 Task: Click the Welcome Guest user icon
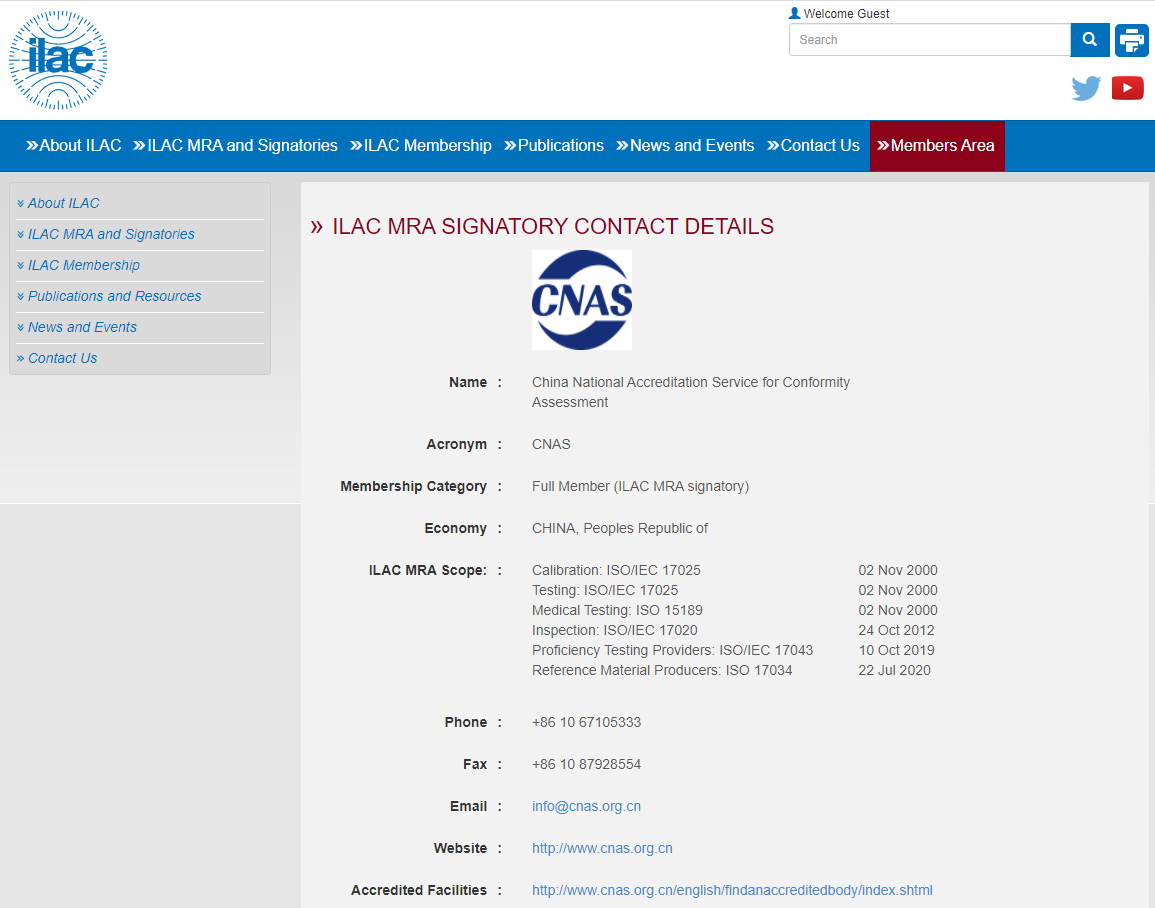click(795, 14)
